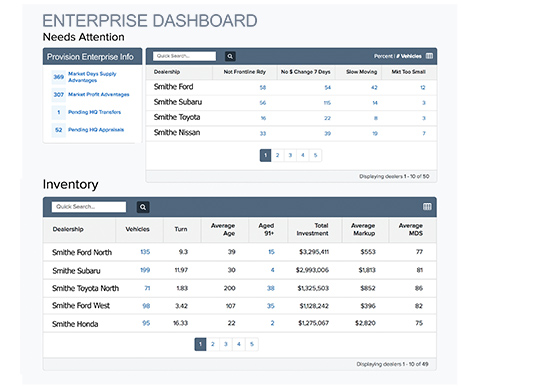Open Smithe Toyota North Aged 91+ value 38
Image resolution: width=546 pixels, height=386 pixels.
tap(271, 288)
